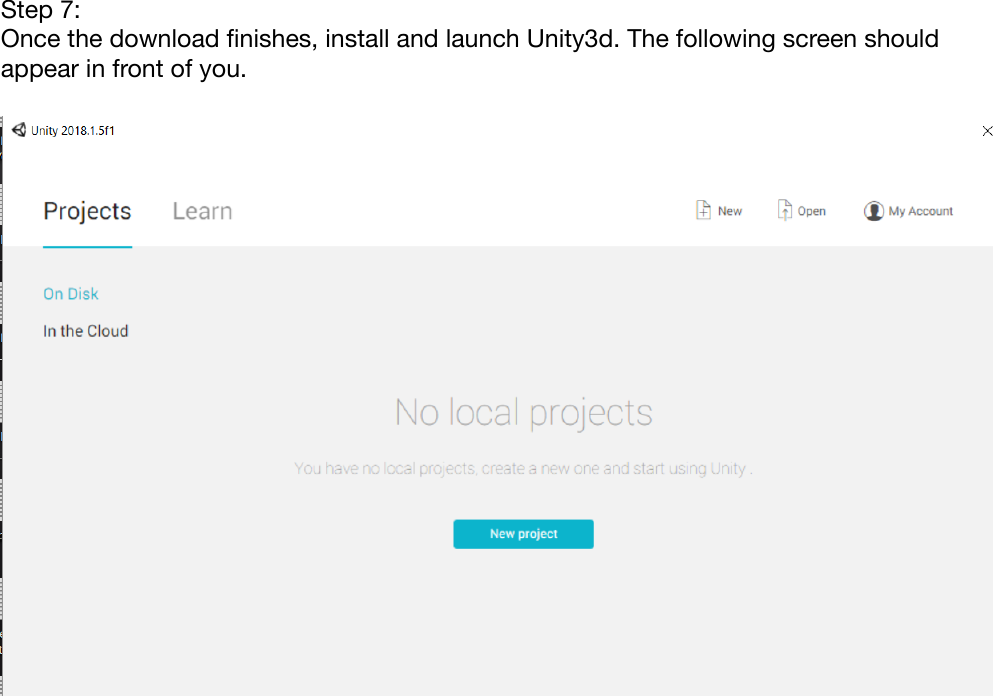Click the My Account avatar icon

point(873,211)
